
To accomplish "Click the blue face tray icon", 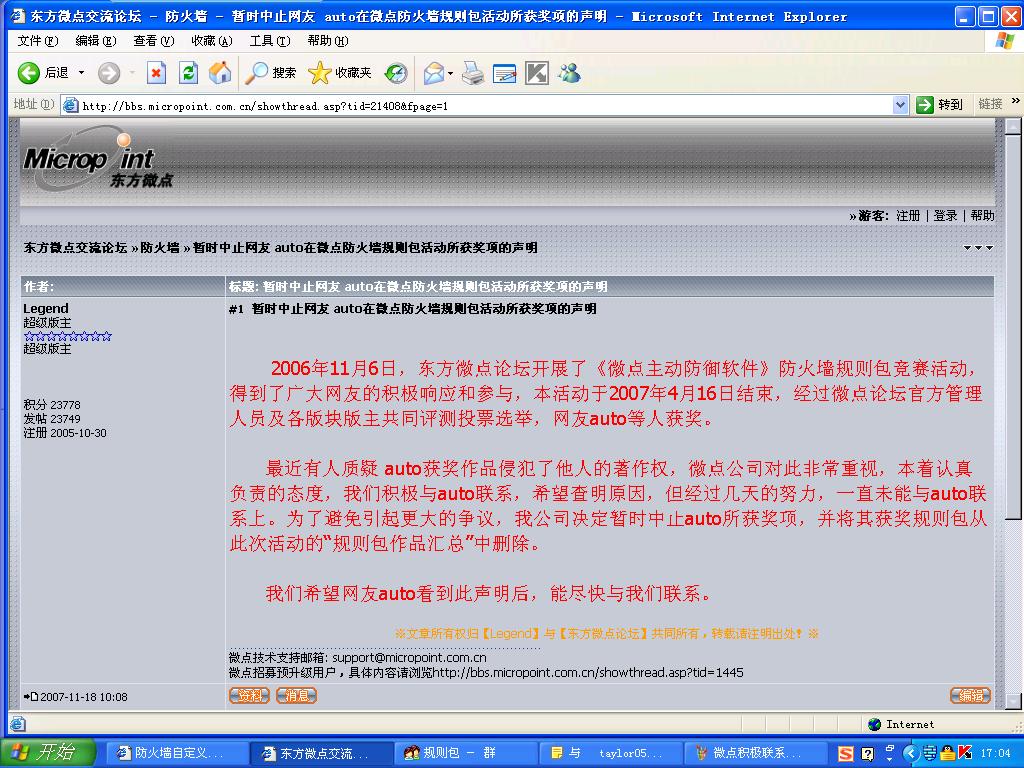I will coord(930,753).
